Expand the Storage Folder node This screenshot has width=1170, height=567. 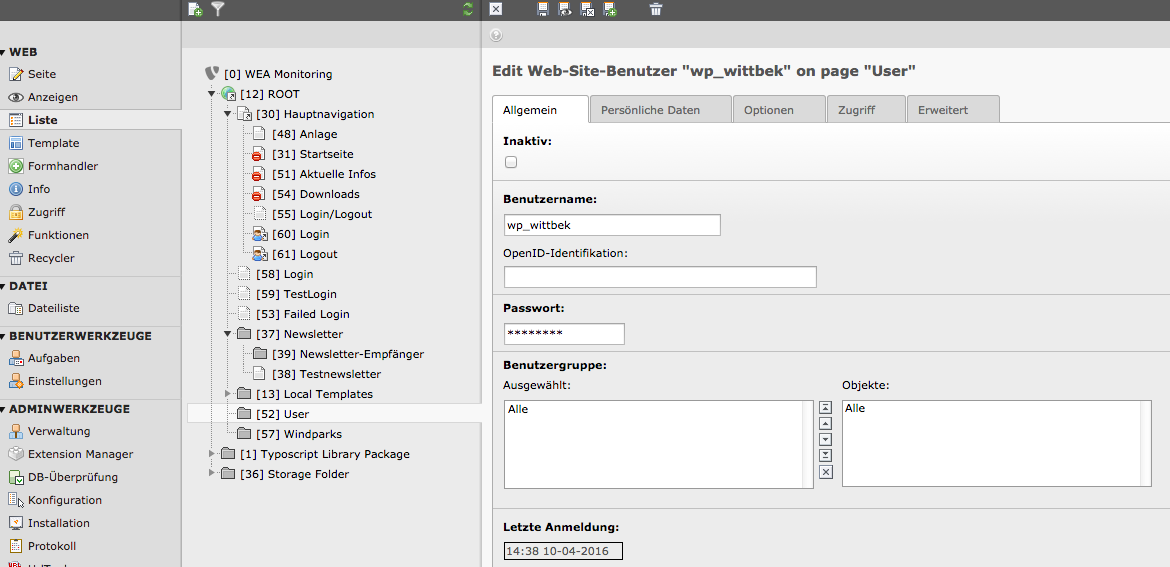(x=212, y=474)
